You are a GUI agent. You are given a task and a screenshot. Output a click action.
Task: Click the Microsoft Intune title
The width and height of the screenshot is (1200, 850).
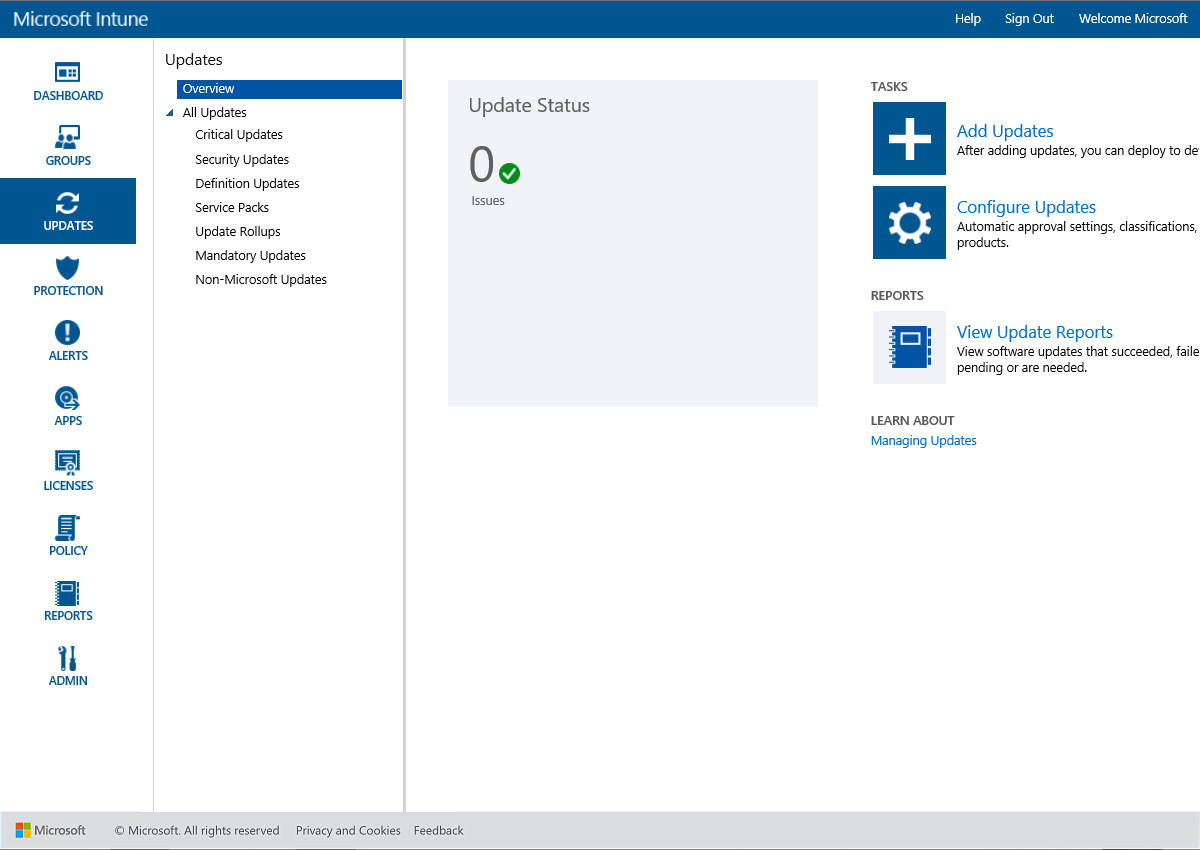[81, 19]
